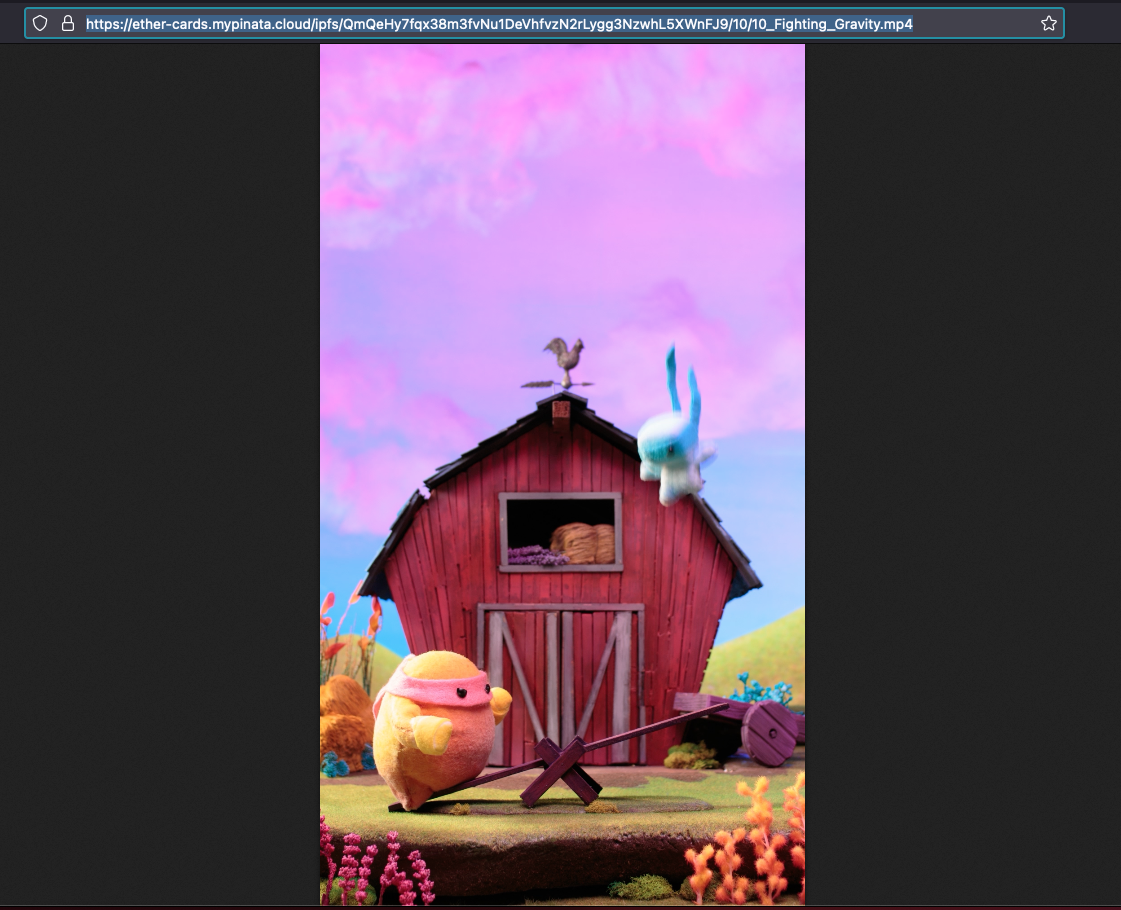Open site info via the padlock icon

tap(68, 23)
